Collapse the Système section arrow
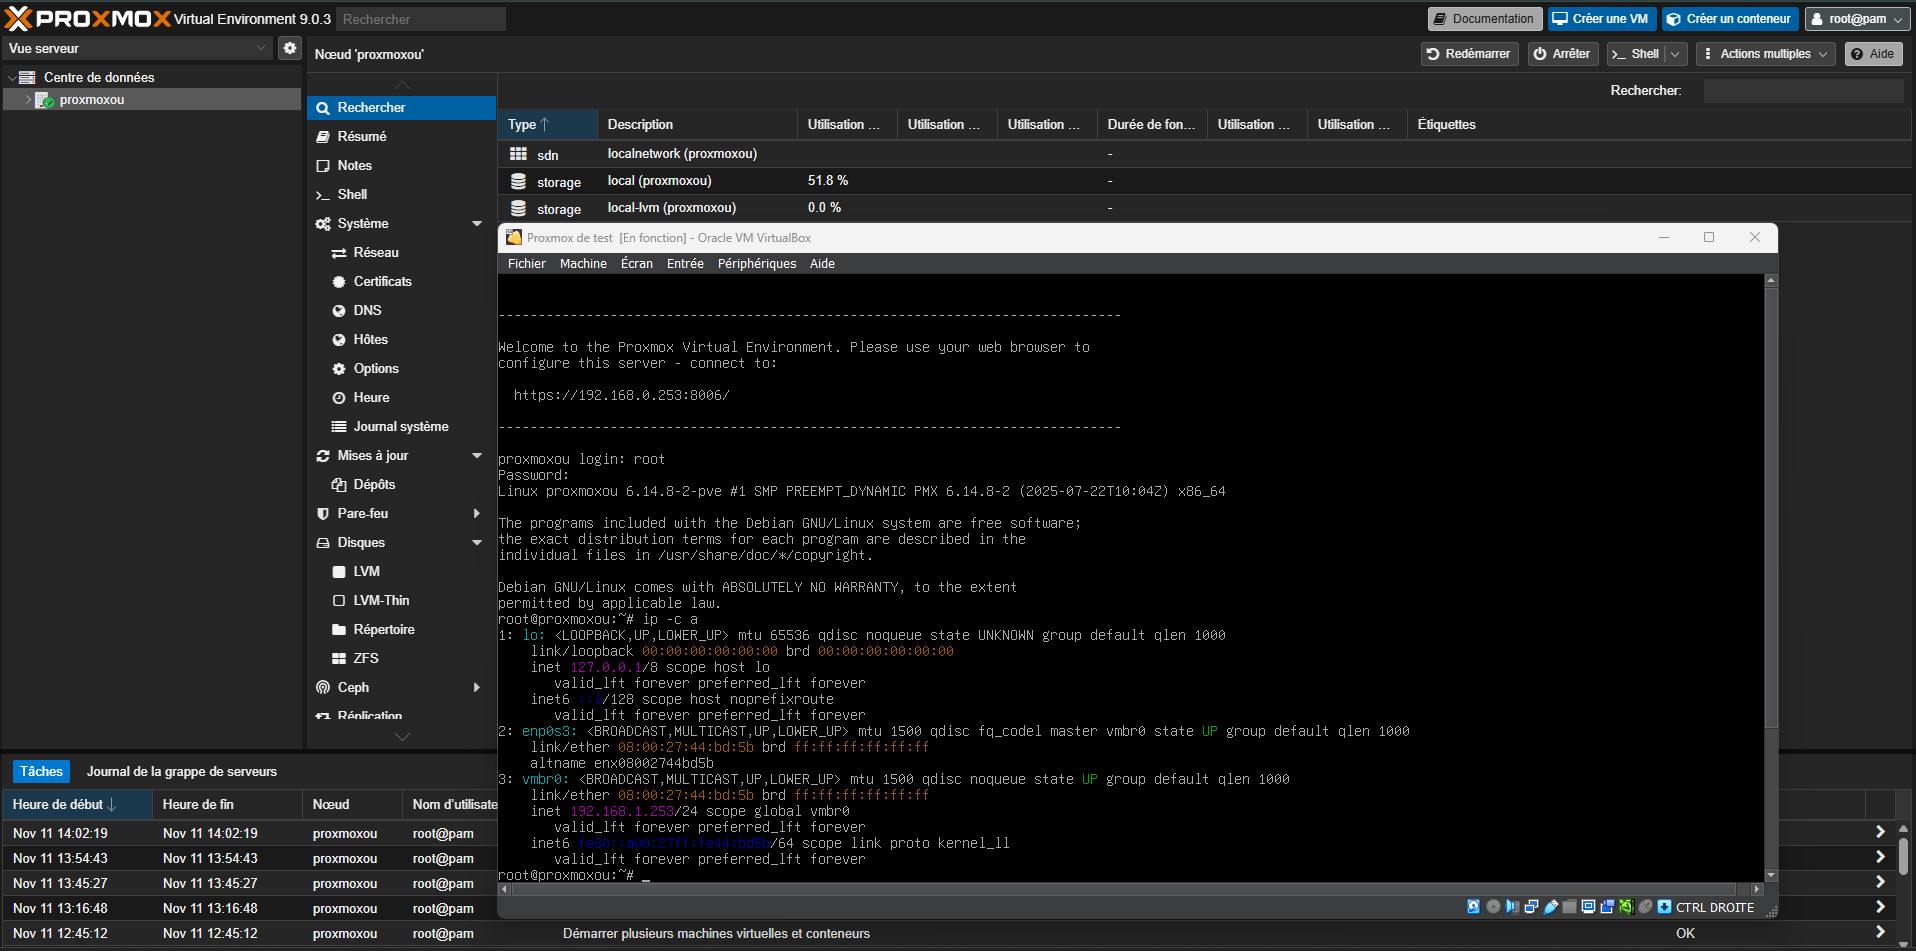 (477, 224)
